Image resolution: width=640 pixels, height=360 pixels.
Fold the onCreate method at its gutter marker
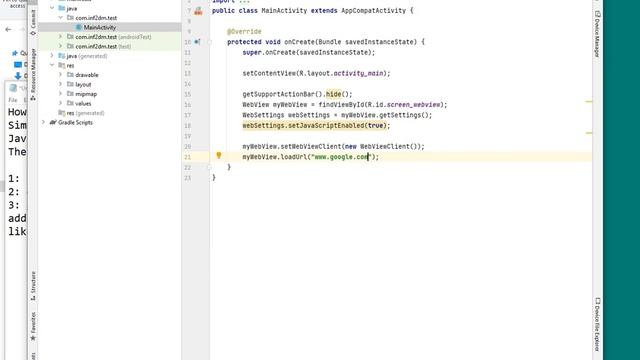coord(209,42)
